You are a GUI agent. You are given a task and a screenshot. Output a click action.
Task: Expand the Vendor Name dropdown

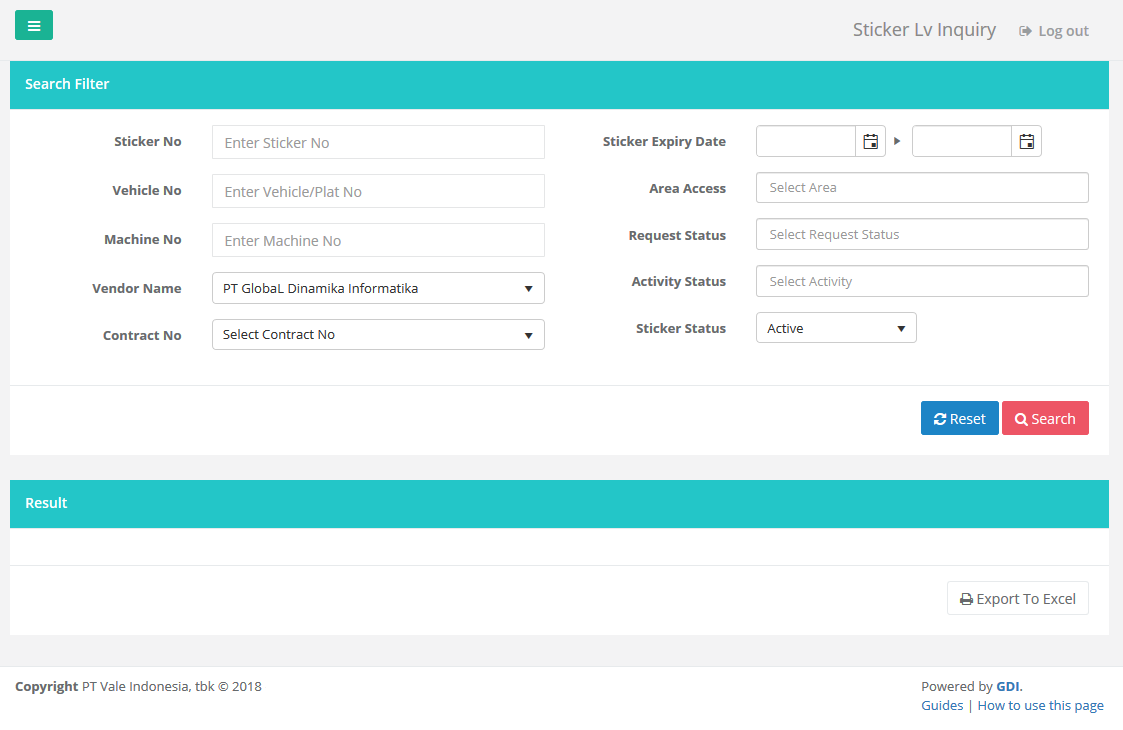click(378, 288)
